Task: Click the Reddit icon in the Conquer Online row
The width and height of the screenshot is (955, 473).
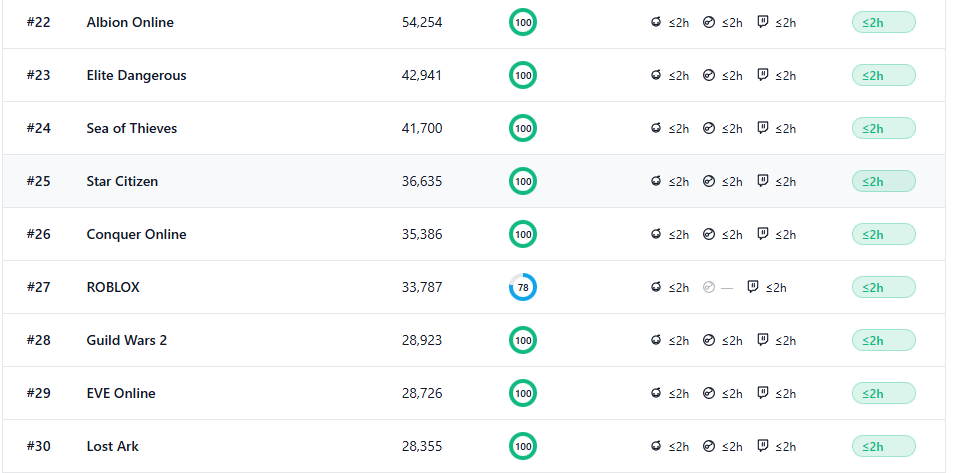Action: point(656,234)
